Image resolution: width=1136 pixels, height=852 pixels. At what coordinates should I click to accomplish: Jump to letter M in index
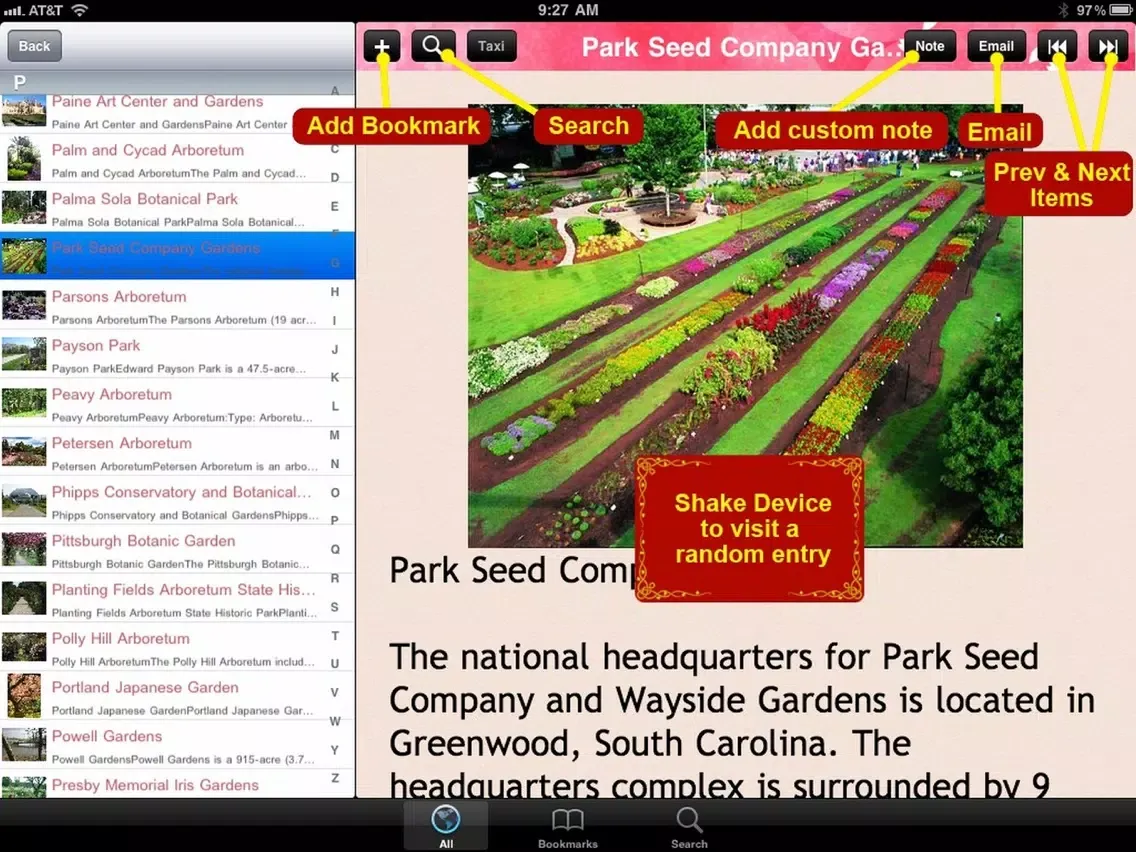point(335,435)
